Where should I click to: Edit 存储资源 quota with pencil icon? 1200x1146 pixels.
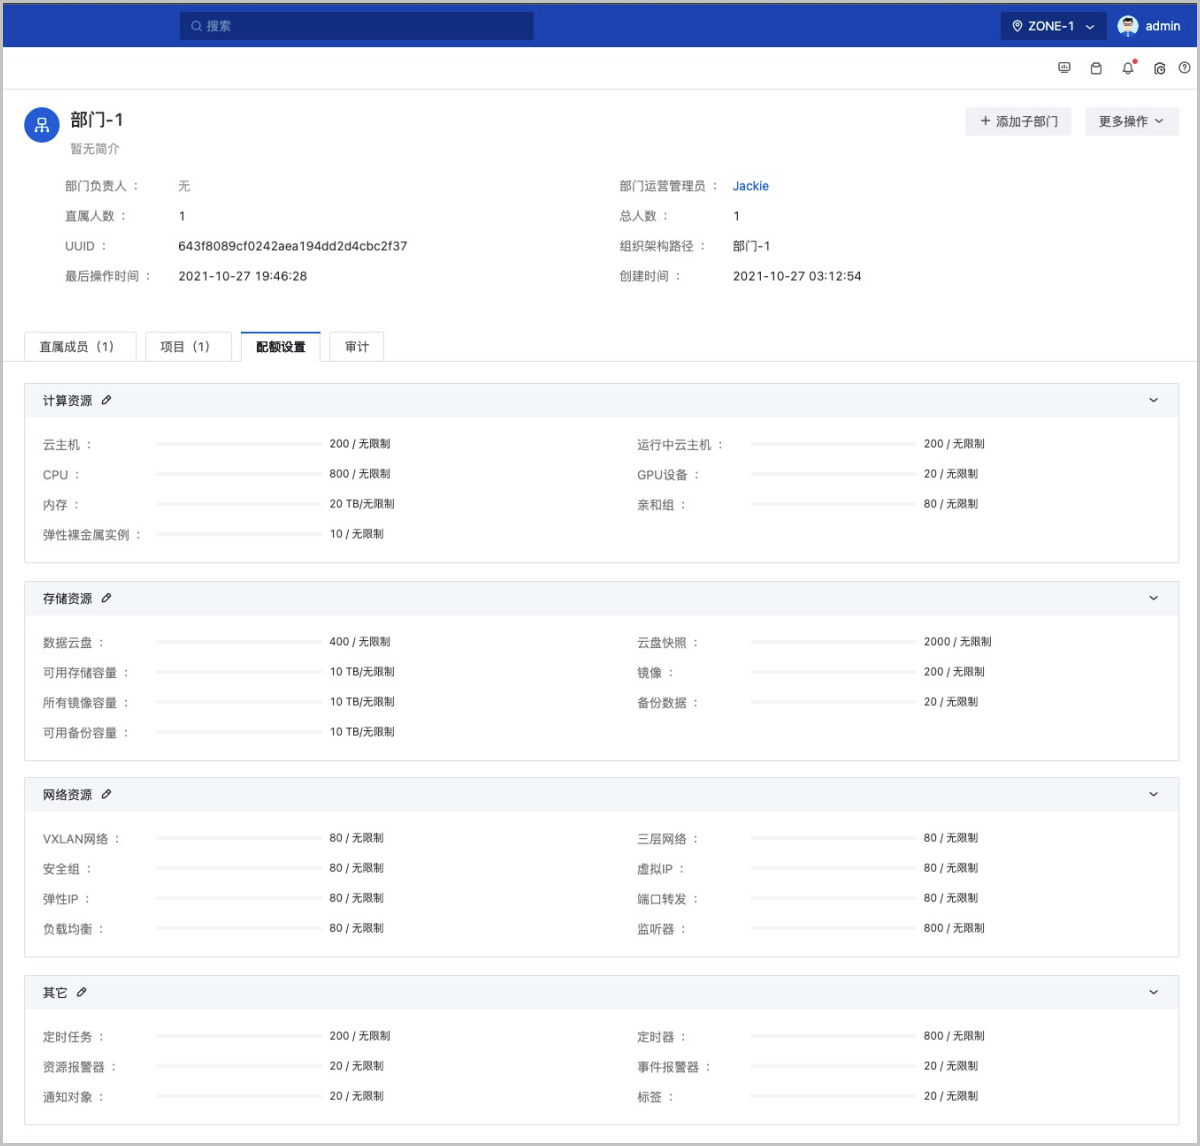point(106,598)
